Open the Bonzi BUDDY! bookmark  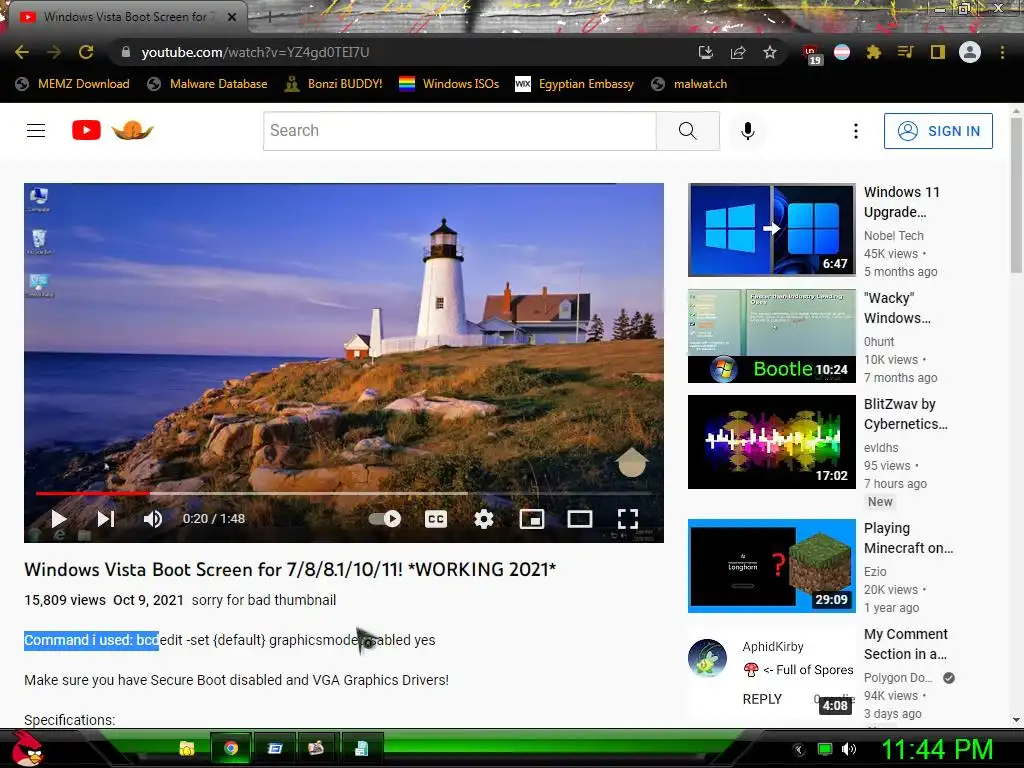[x=334, y=84]
